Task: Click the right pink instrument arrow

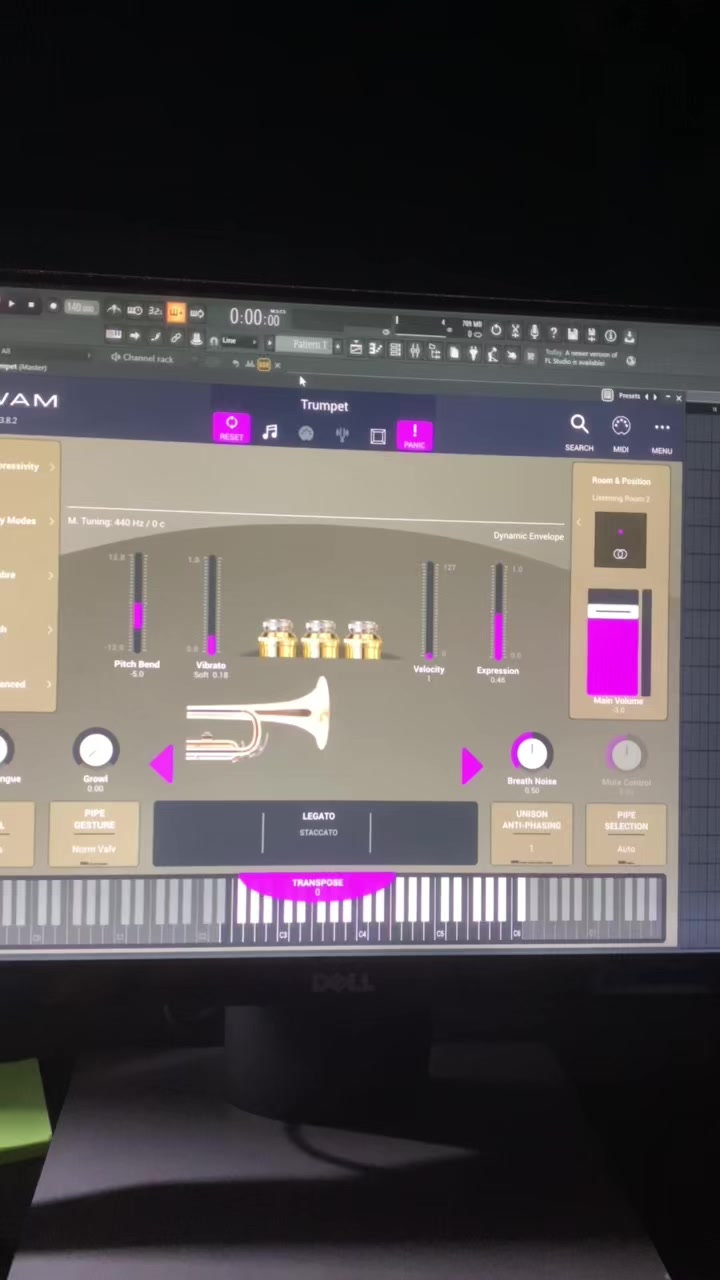Action: (471, 766)
